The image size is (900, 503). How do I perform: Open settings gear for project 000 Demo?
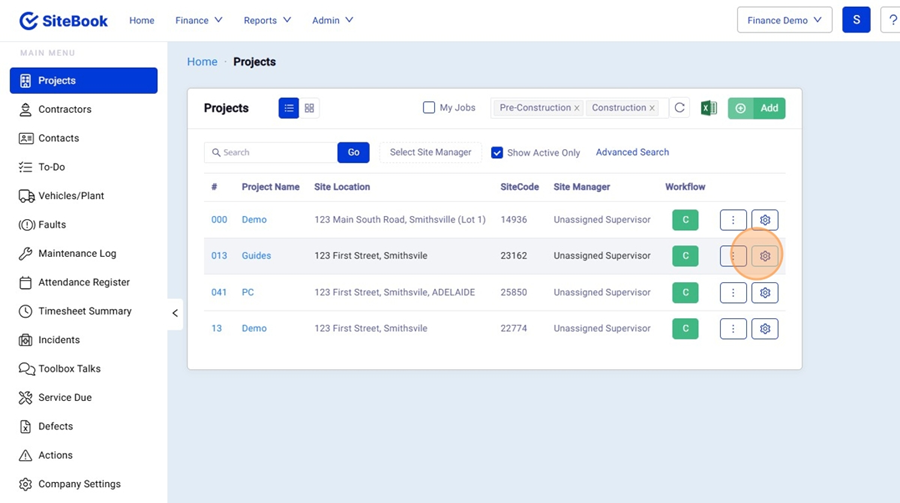click(765, 220)
